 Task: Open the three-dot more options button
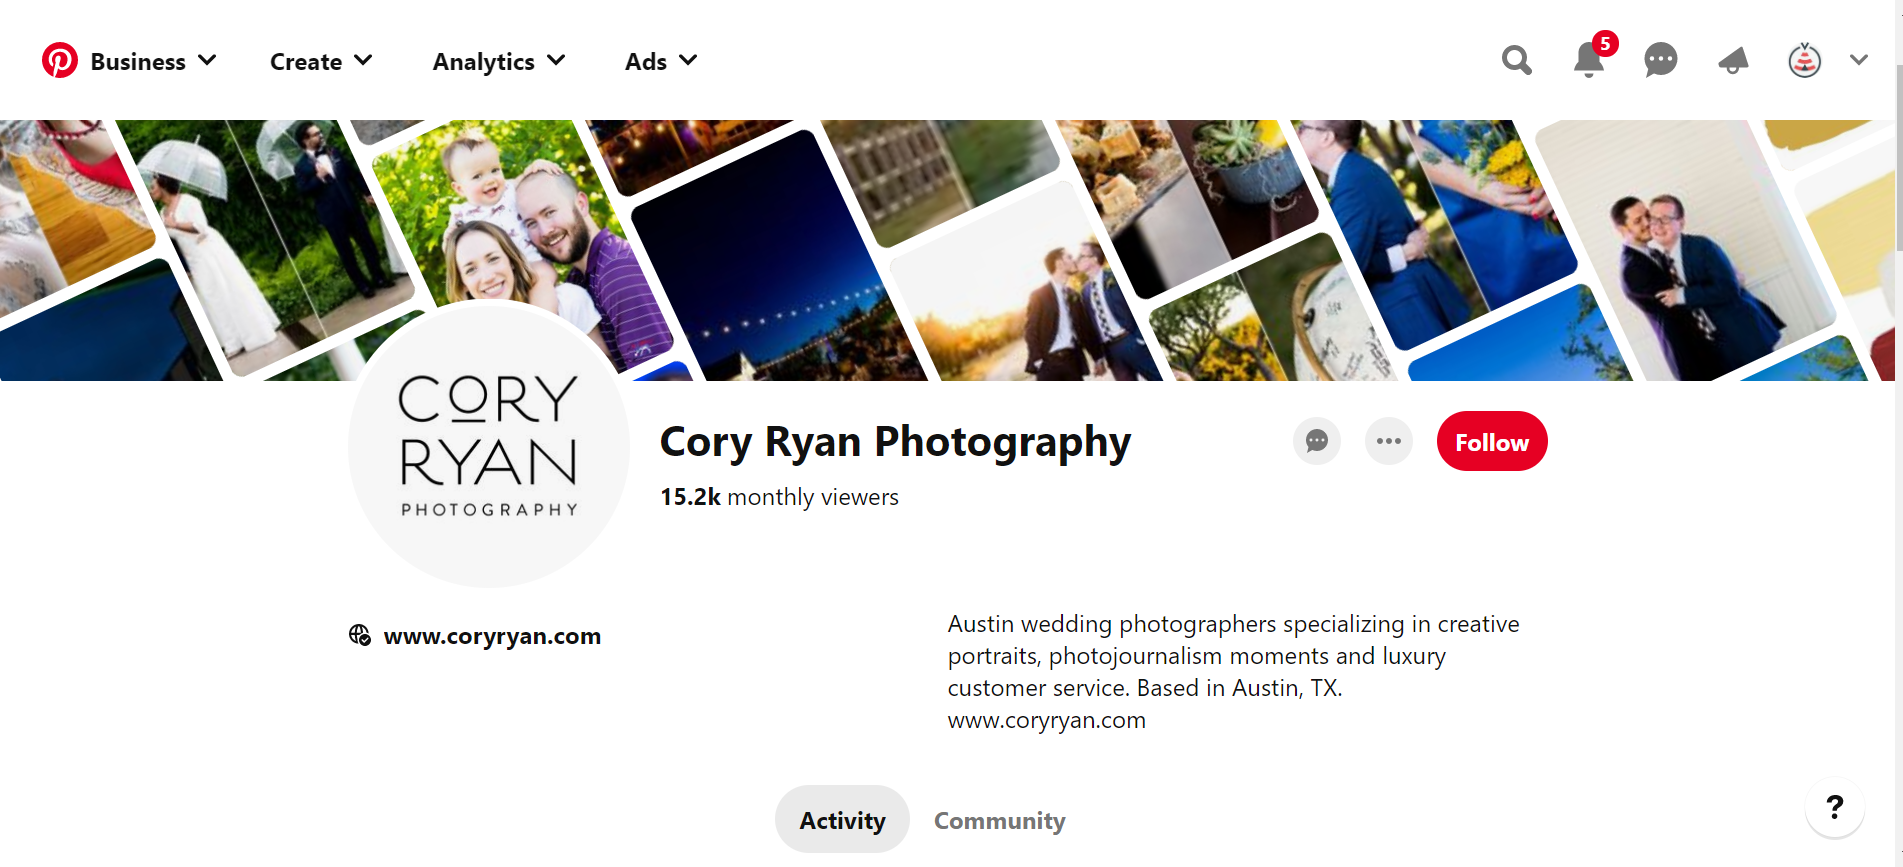click(x=1388, y=441)
